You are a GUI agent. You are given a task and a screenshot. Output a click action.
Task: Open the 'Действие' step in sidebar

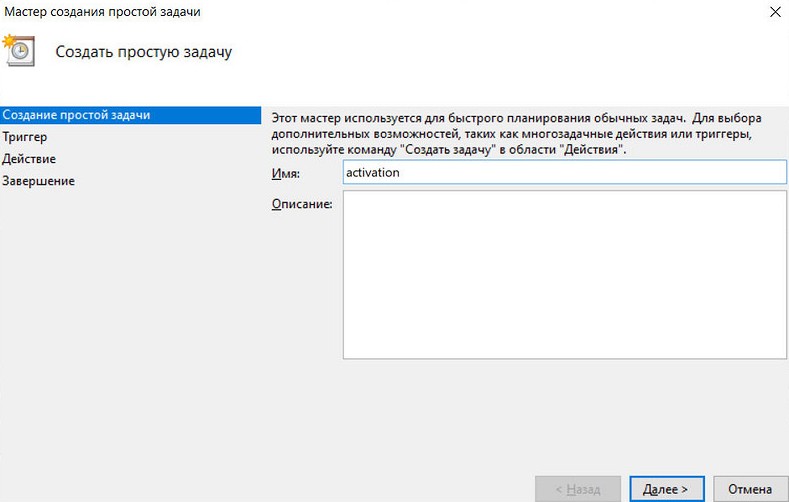pyautogui.click(x=29, y=159)
